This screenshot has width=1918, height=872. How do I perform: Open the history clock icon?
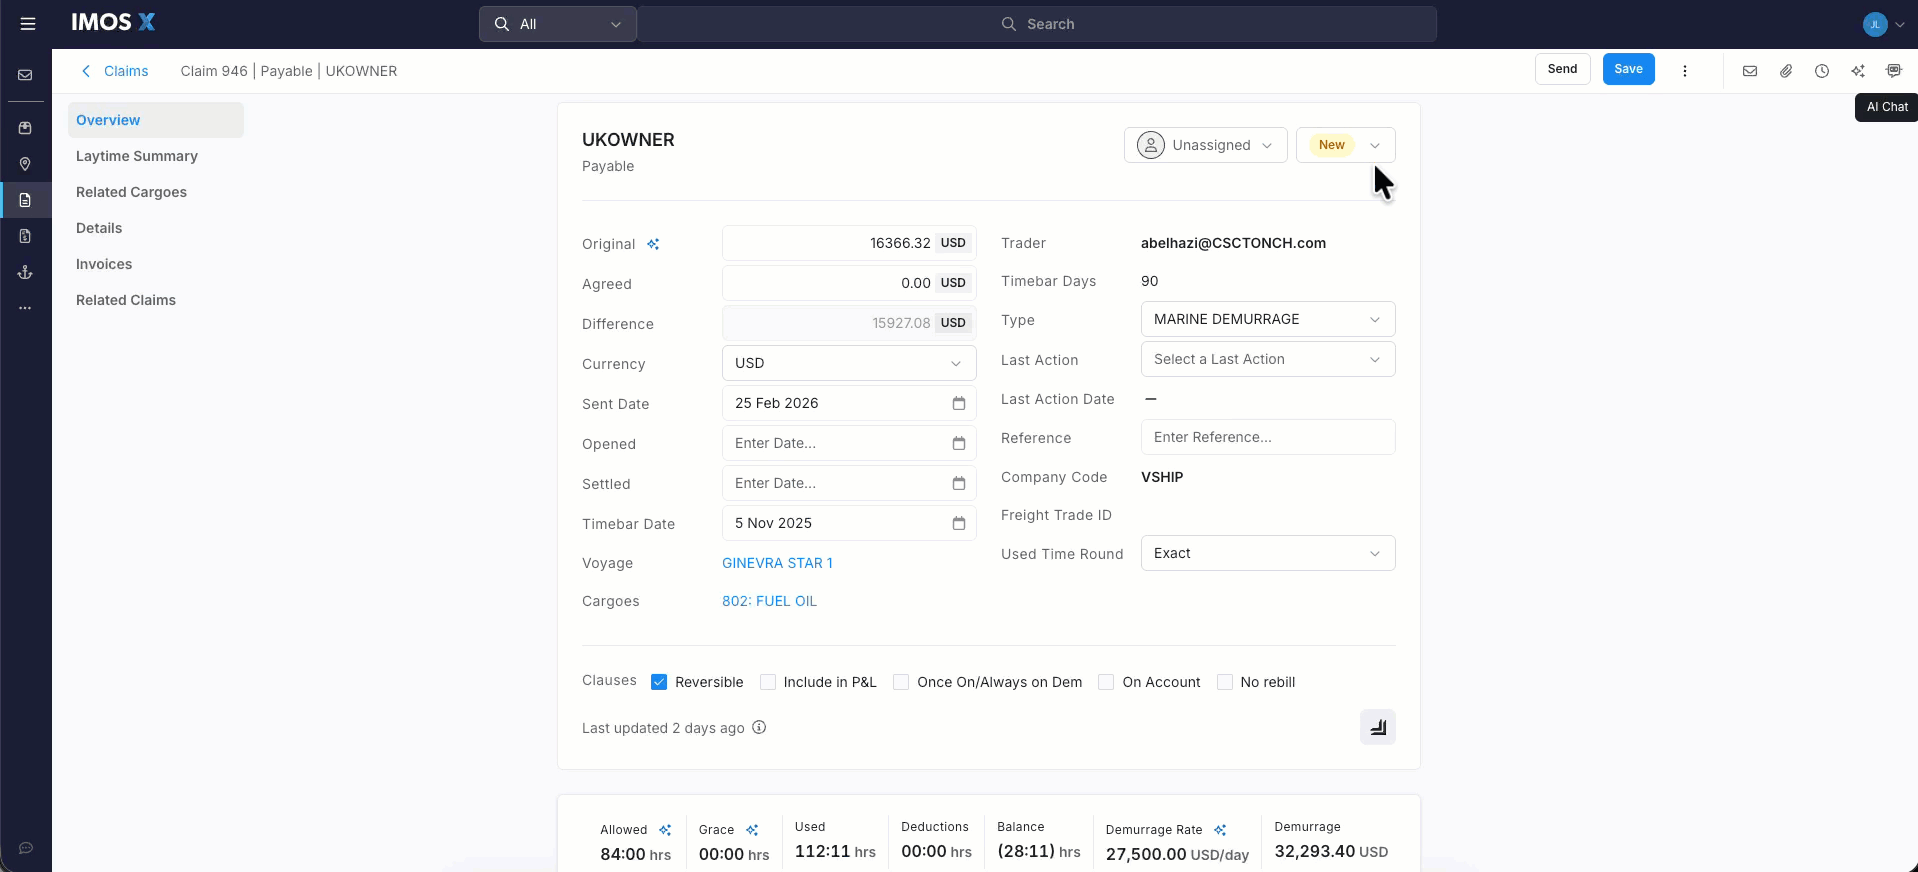(1821, 71)
